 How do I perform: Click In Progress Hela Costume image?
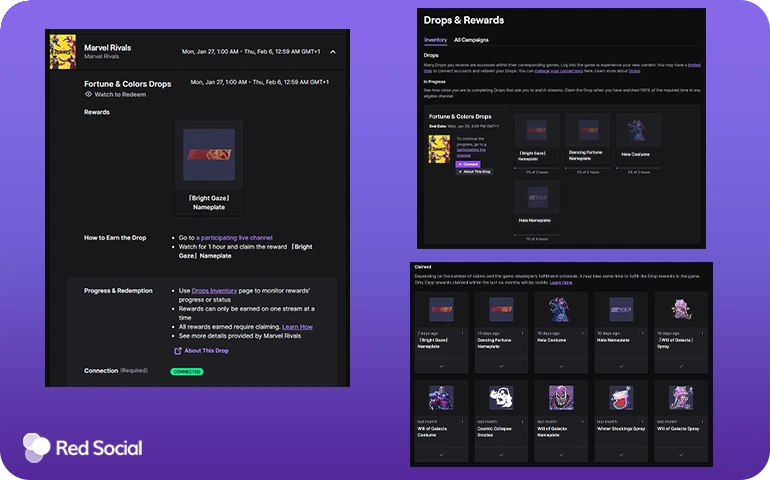coord(638,130)
